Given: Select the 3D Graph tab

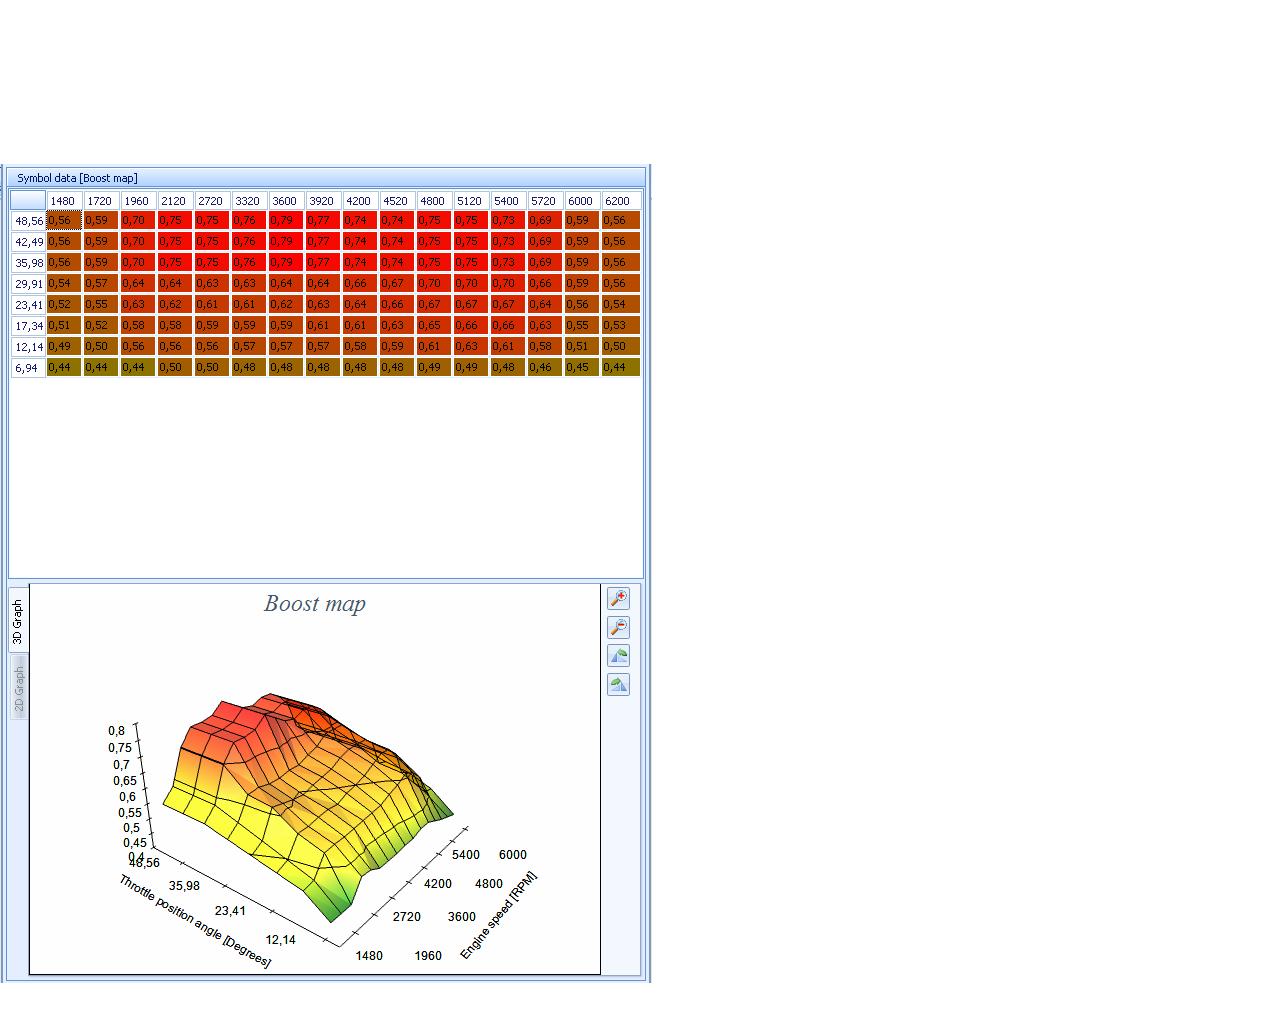Looking at the screenshot, I should (18, 621).
